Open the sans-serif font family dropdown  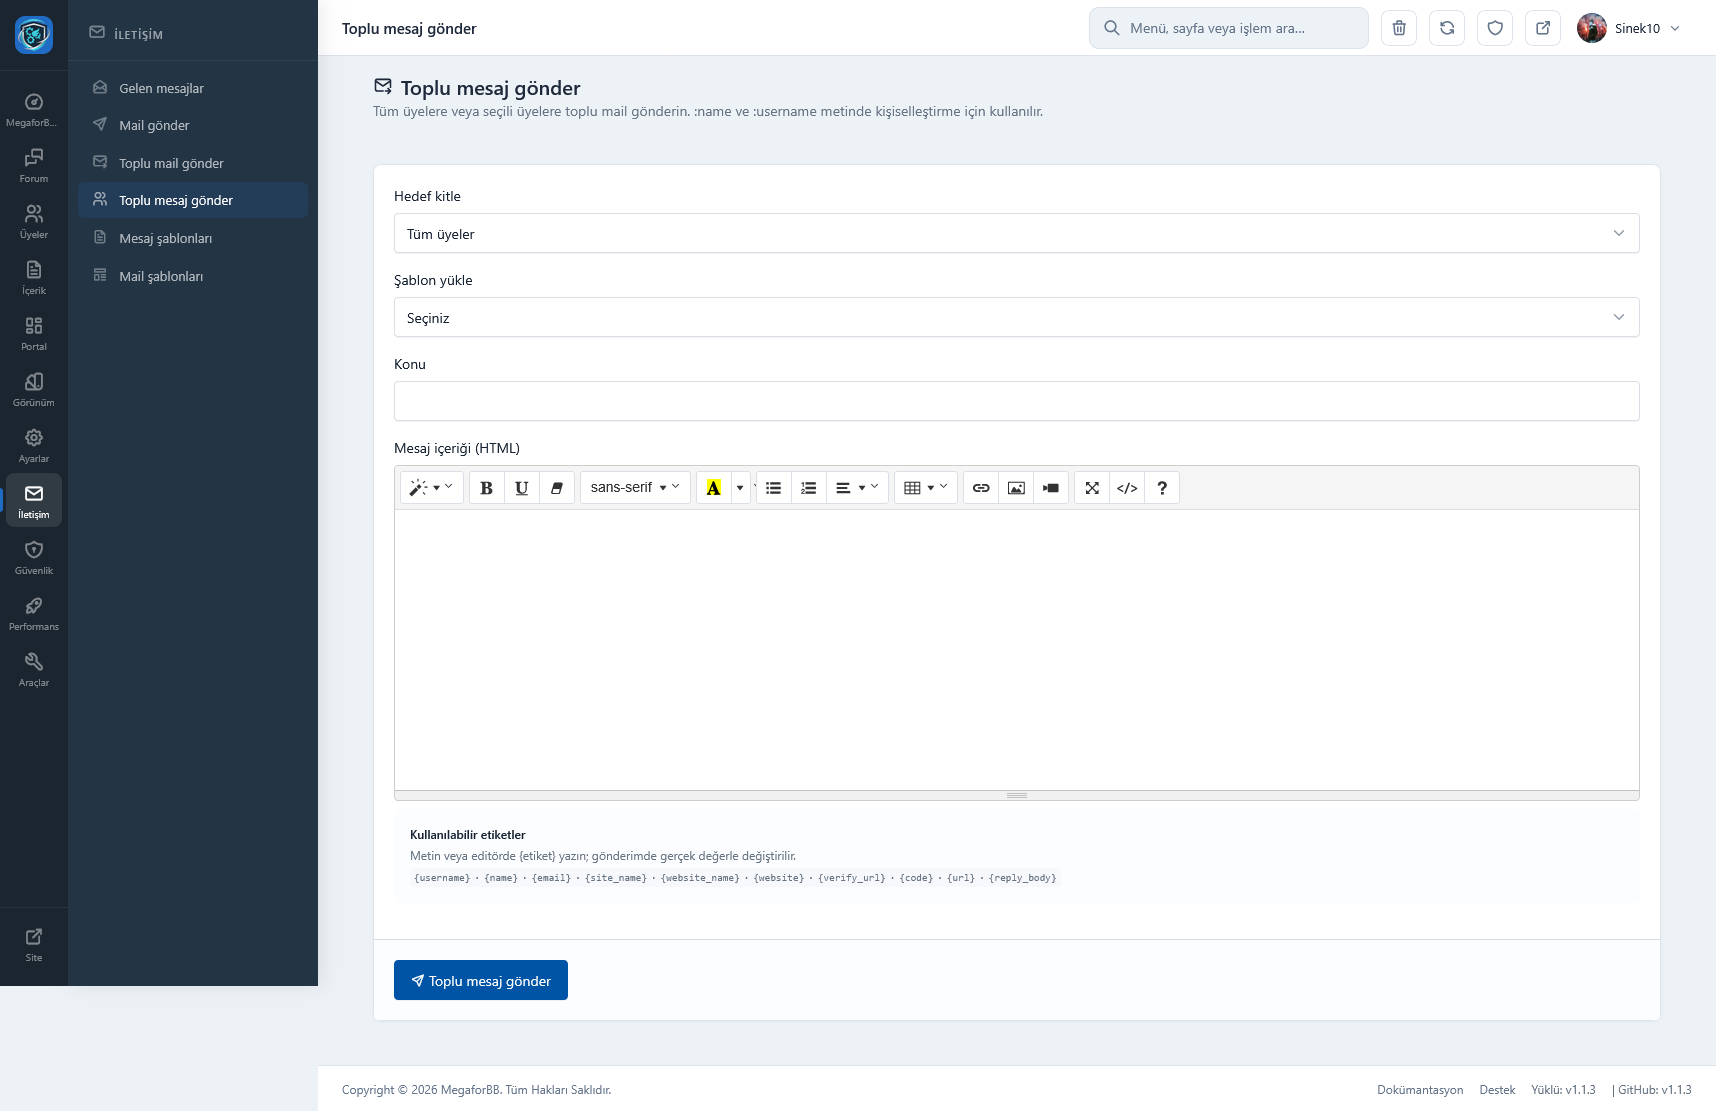[635, 488]
